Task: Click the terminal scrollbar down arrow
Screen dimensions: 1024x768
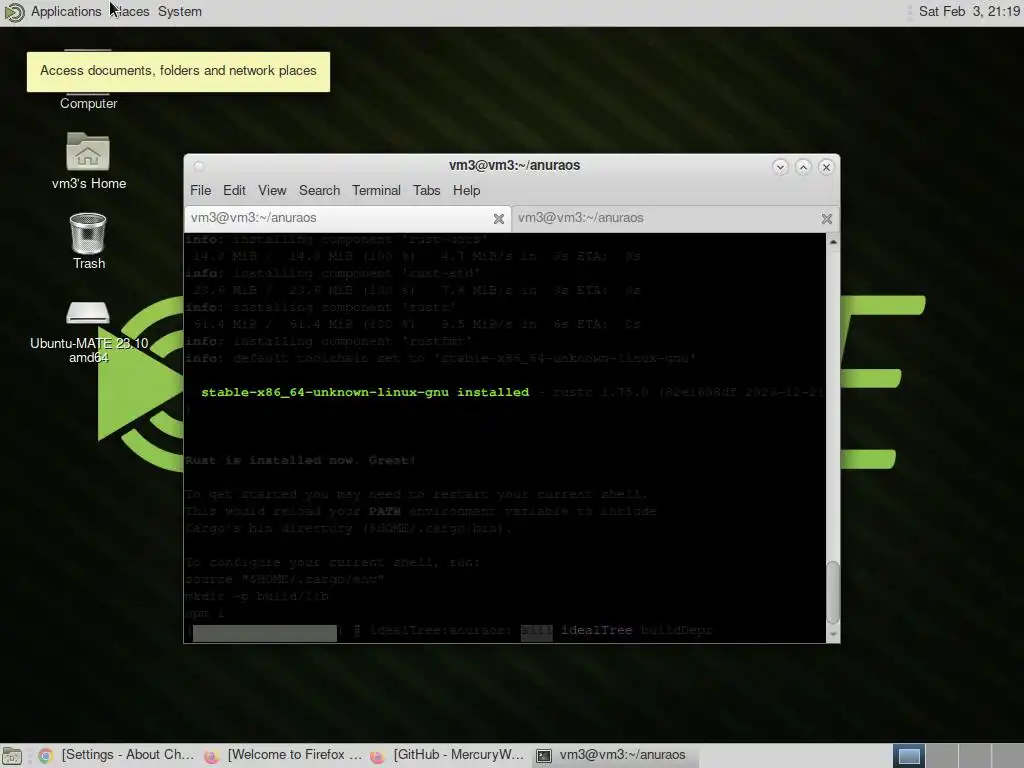Action: coord(833,634)
